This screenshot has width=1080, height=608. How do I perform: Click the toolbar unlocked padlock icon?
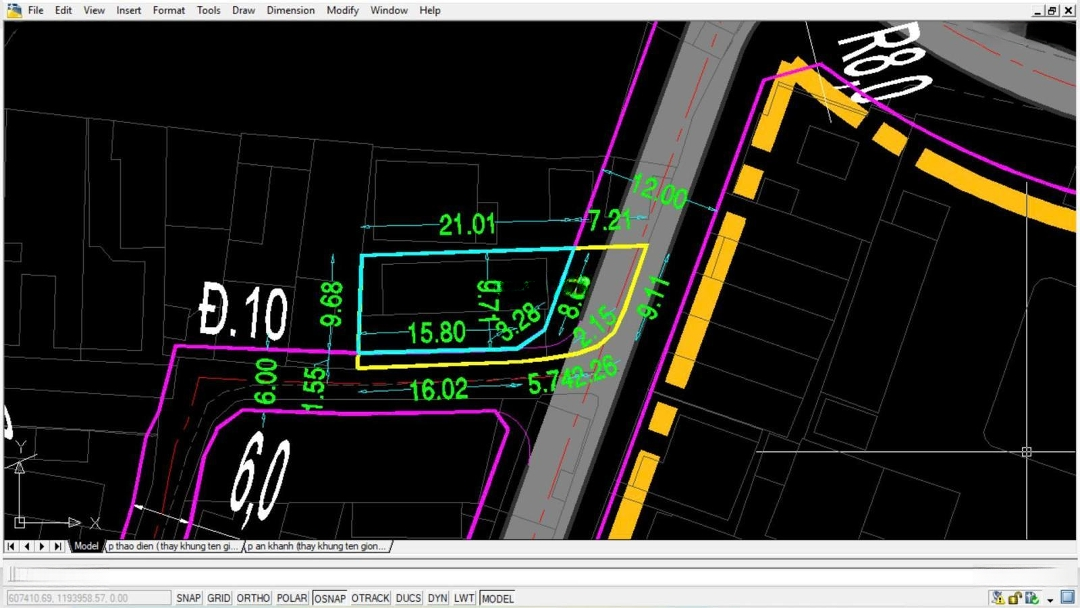pyautogui.click(x=1015, y=598)
